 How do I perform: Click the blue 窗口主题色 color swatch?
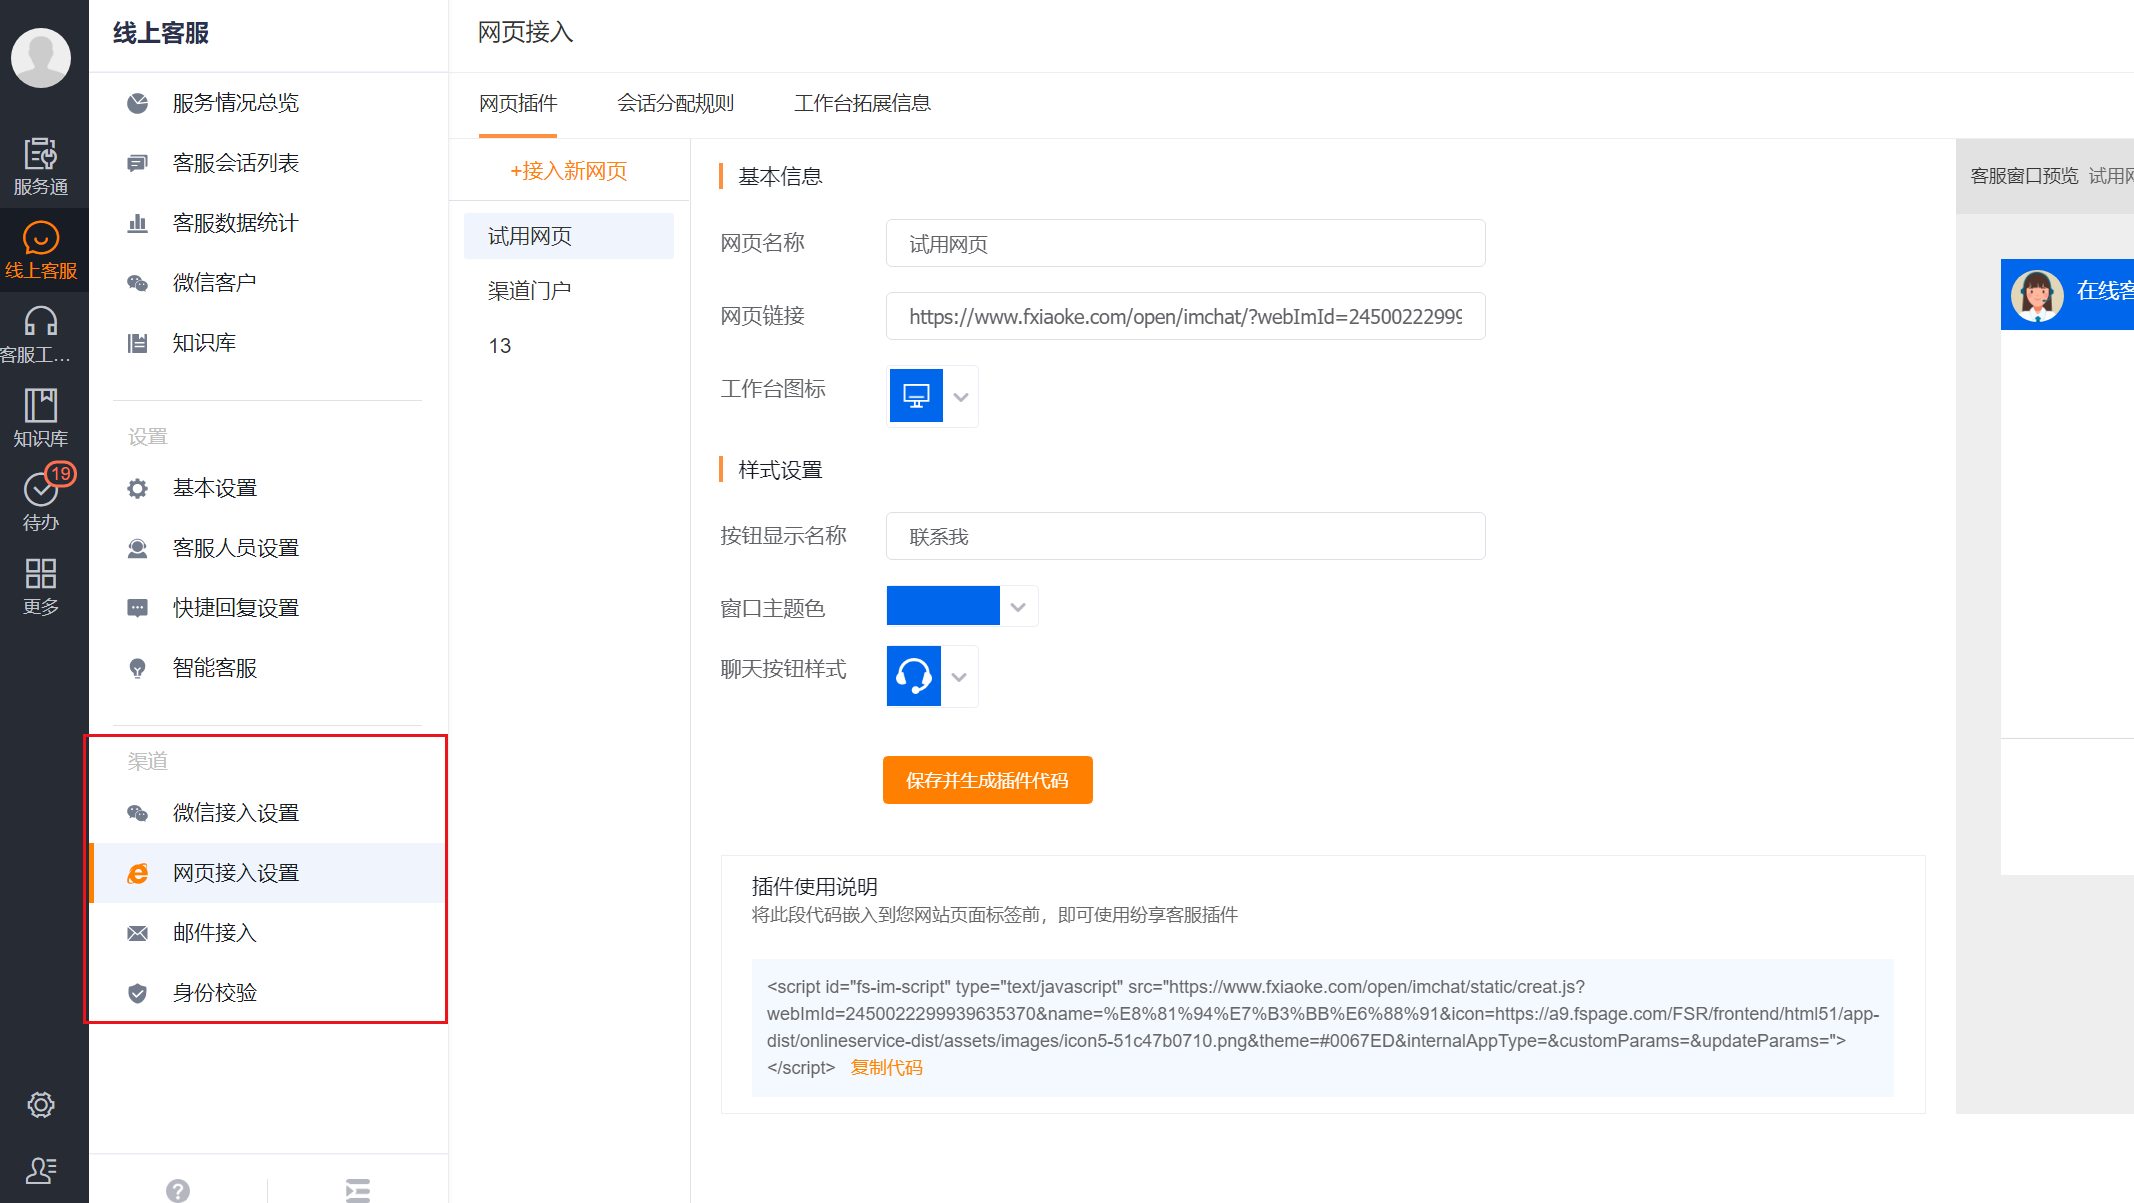(943, 606)
